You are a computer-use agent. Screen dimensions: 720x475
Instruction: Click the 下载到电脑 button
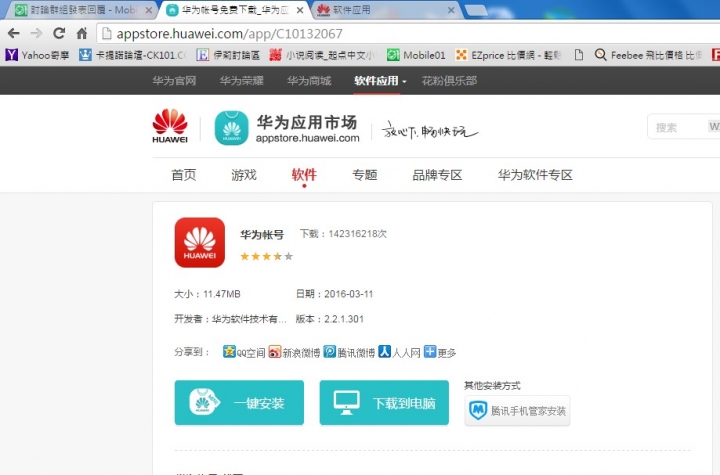(384, 403)
